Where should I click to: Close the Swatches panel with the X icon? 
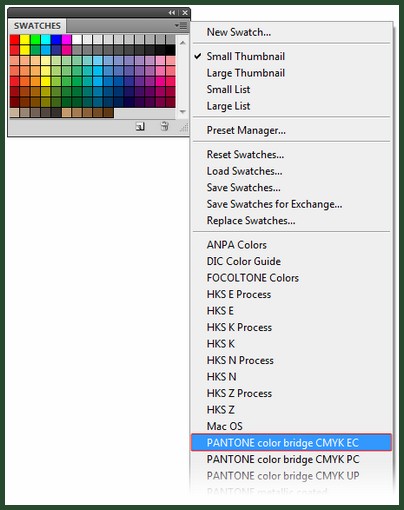(185, 13)
